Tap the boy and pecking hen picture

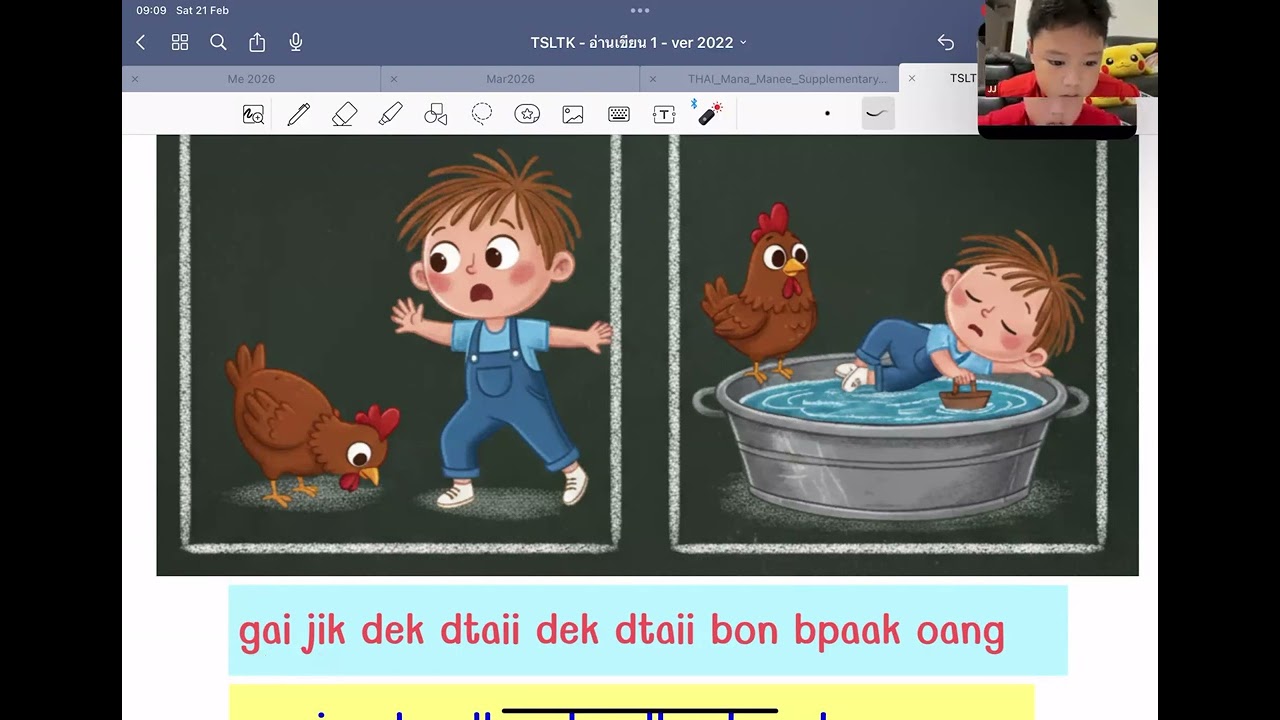[400, 345]
